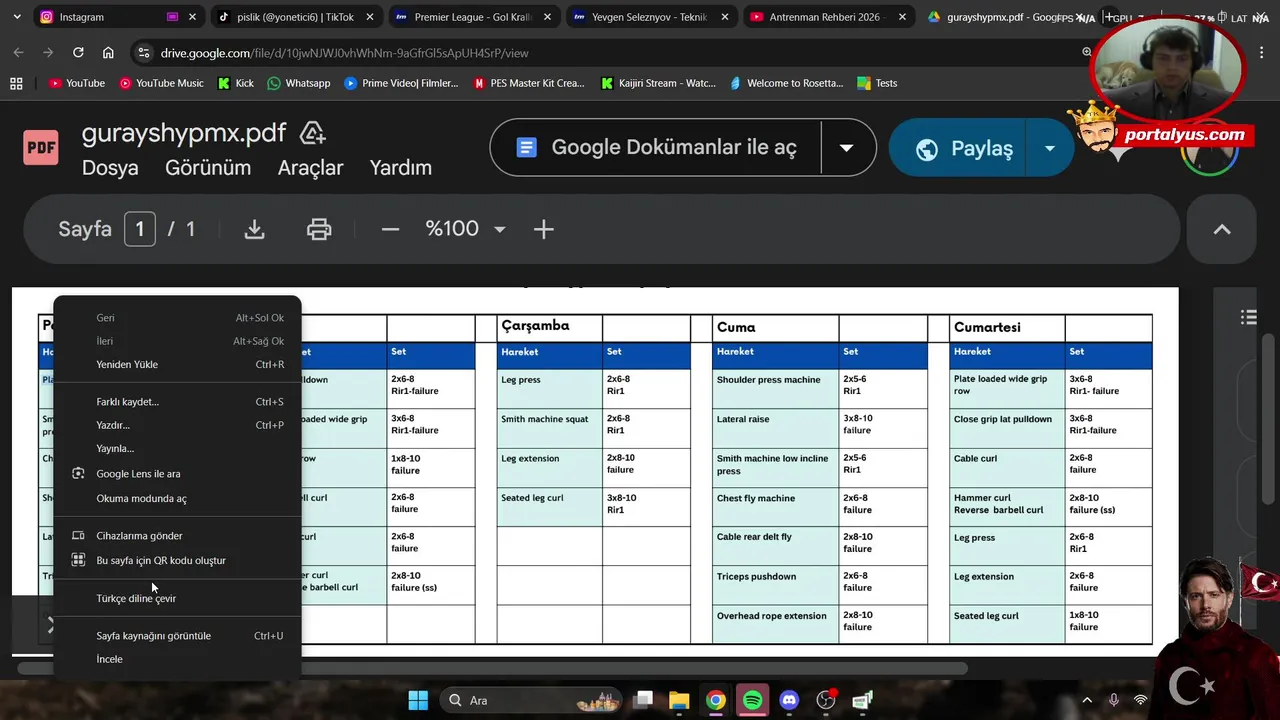Viewport: 1280px width, 720px height.
Task: Open File Explorer from the taskbar
Action: (679, 700)
